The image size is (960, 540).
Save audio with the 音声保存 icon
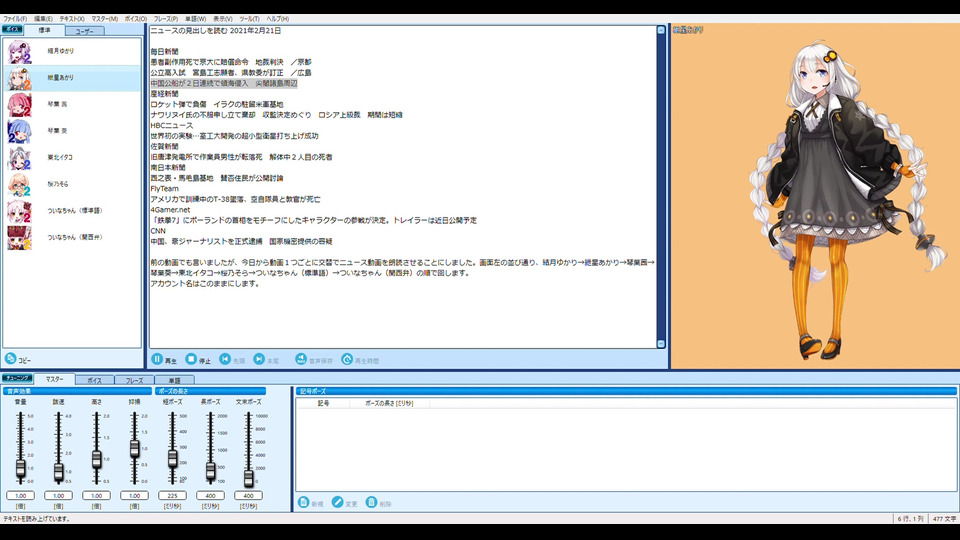(301, 359)
